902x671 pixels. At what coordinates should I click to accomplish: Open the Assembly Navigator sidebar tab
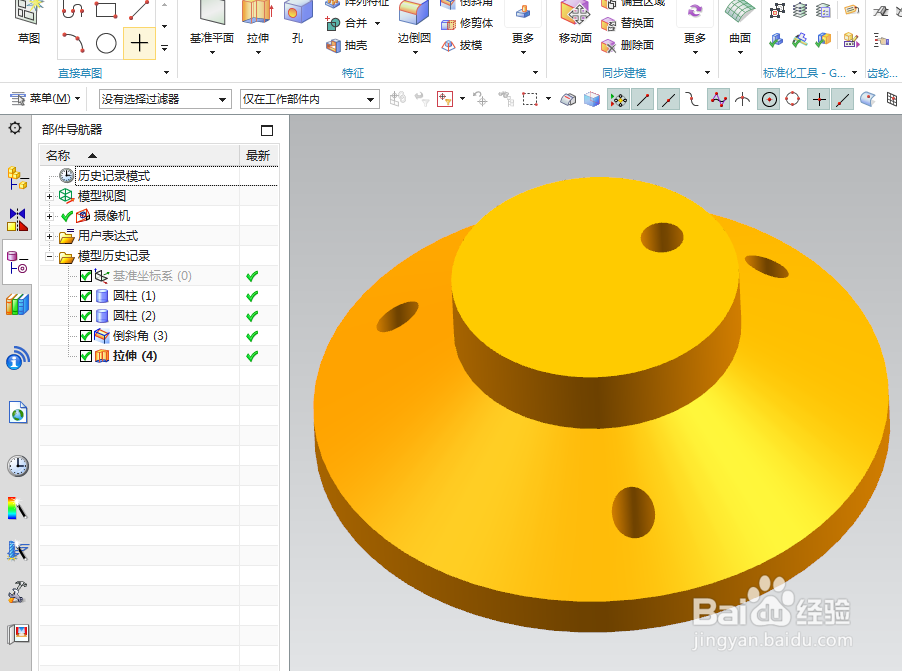point(18,178)
